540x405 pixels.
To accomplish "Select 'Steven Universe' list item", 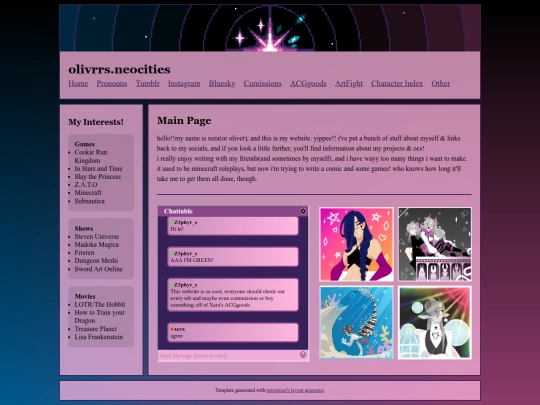I will point(97,237).
